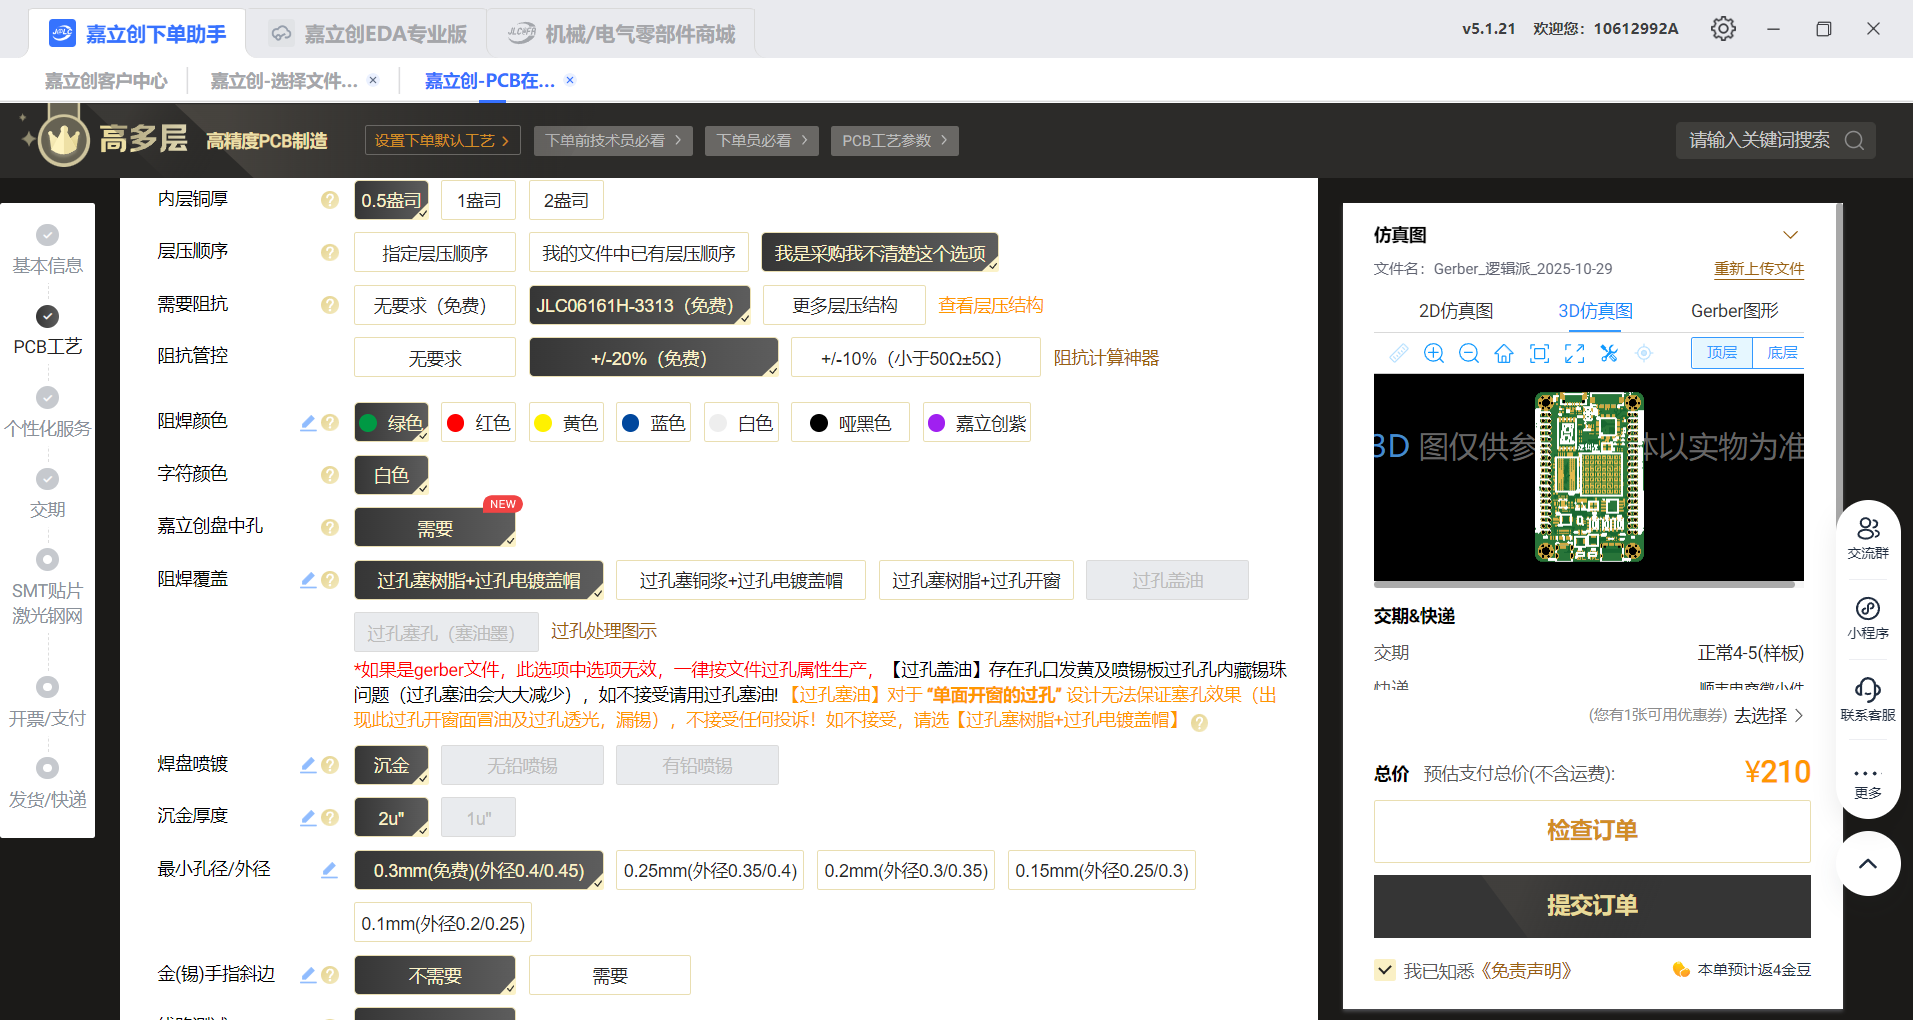The image size is (1913, 1020).
Task: Select 2盎司 inner copper thickness
Action: point(566,200)
